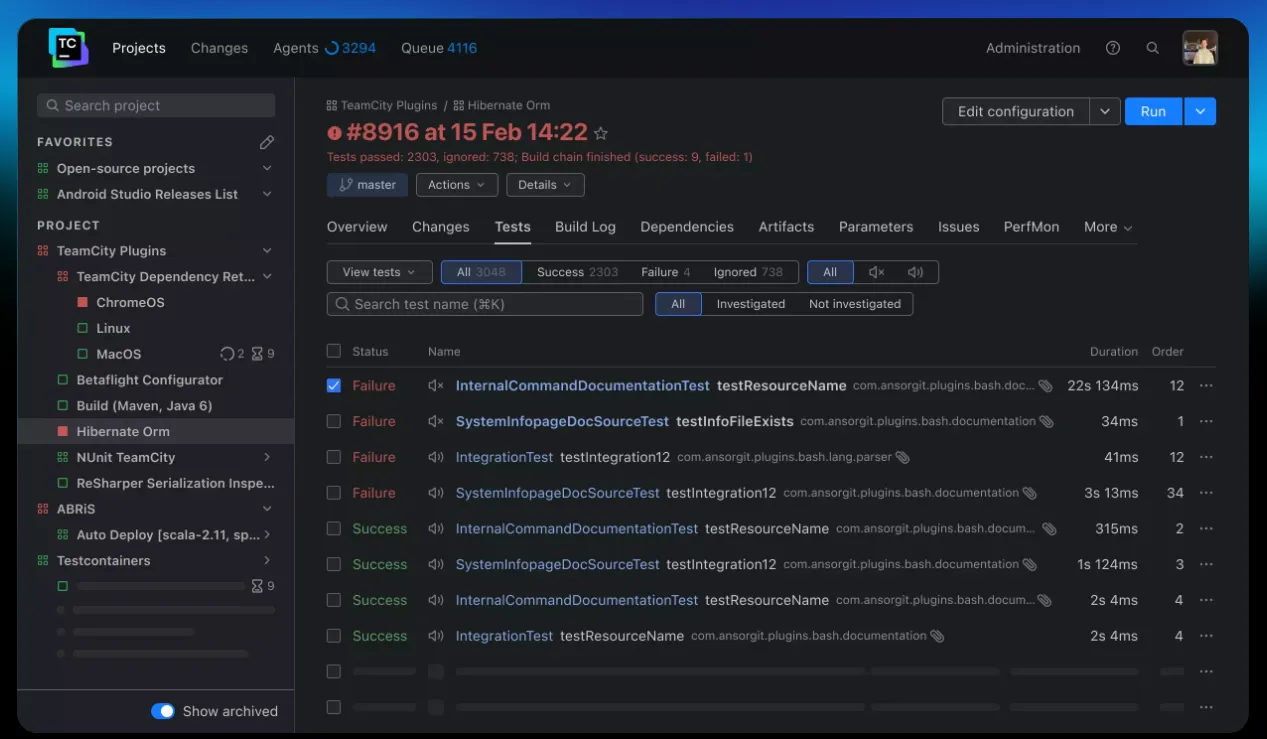Click mute icon on testInfoFileExists row
The image size is (1267, 739).
coord(436,422)
